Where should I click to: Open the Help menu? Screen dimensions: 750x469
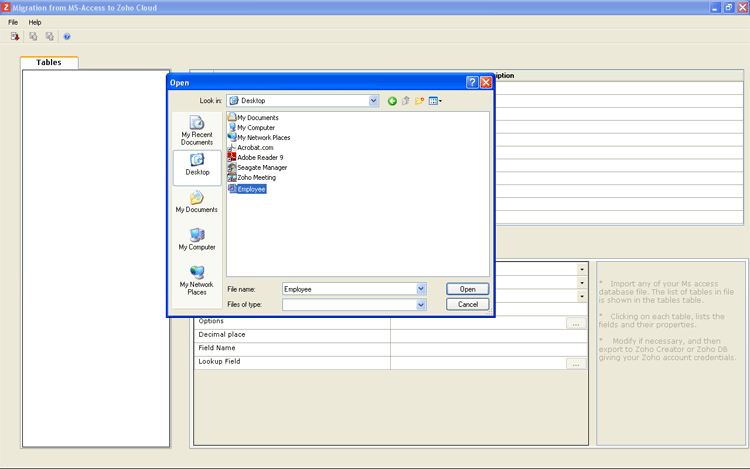point(35,22)
